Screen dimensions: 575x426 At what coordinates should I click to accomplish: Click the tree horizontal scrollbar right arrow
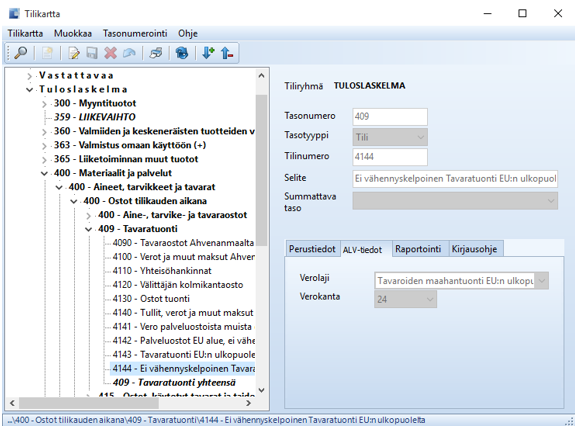248,403
